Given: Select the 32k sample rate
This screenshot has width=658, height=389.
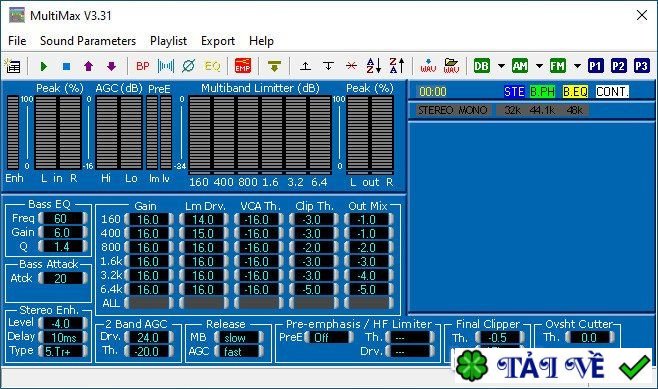Looking at the screenshot, I should tap(512, 110).
